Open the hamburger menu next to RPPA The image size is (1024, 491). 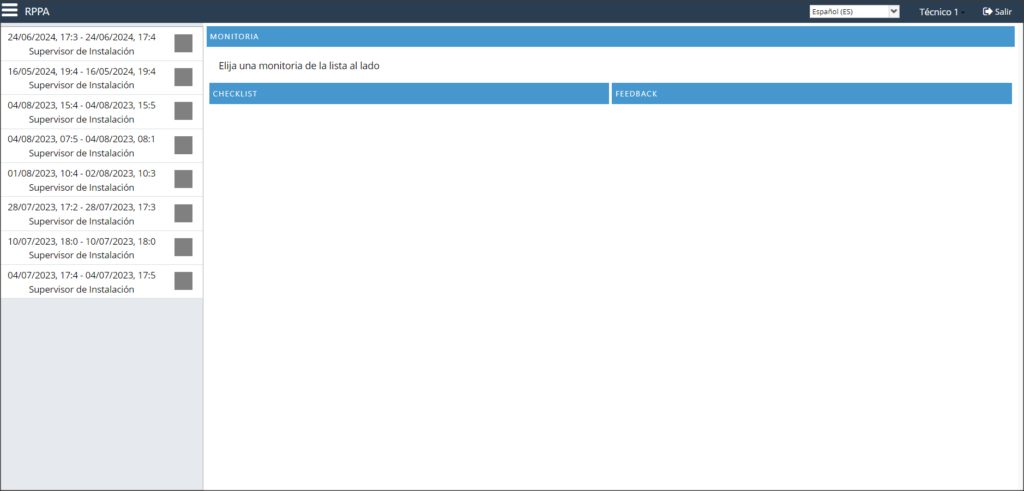tap(10, 11)
